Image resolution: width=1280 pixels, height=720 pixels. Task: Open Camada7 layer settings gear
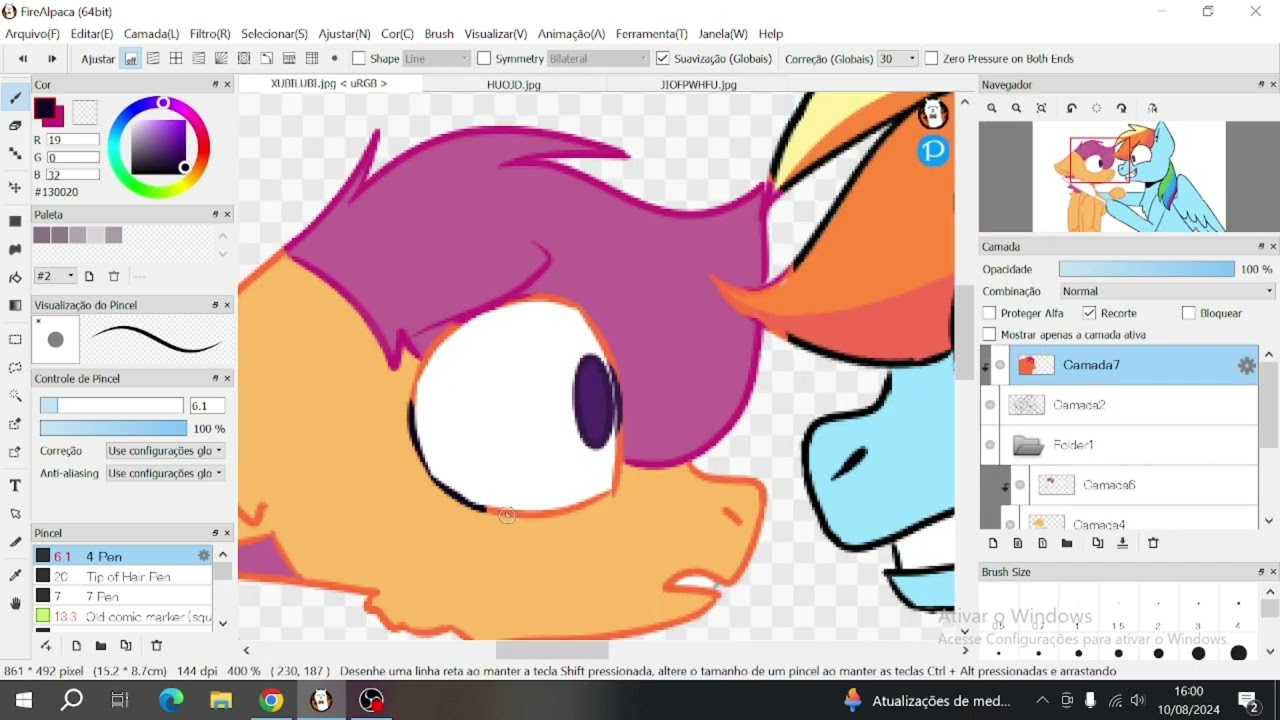point(1246,366)
